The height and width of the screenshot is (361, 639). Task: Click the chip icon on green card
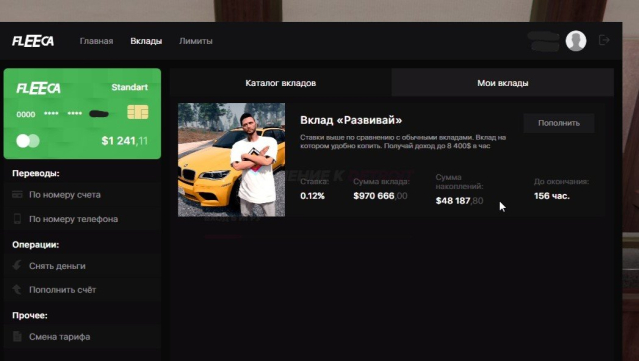click(x=138, y=112)
